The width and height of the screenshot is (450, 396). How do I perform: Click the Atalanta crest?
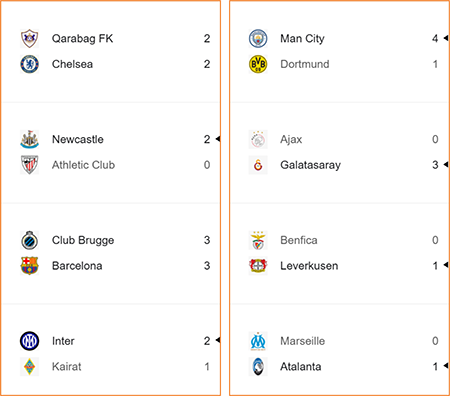pyautogui.click(x=258, y=367)
